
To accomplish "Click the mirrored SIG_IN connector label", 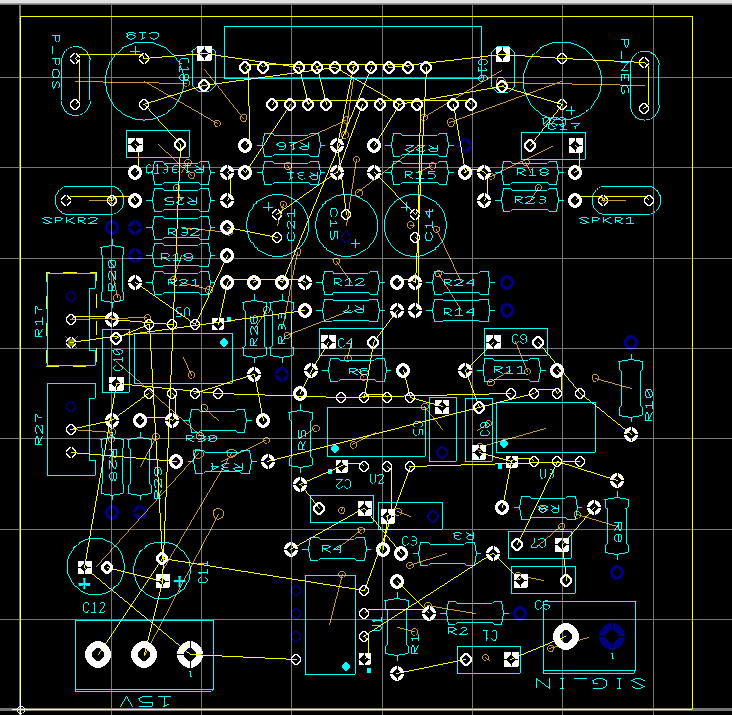I will tap(591, 684).
